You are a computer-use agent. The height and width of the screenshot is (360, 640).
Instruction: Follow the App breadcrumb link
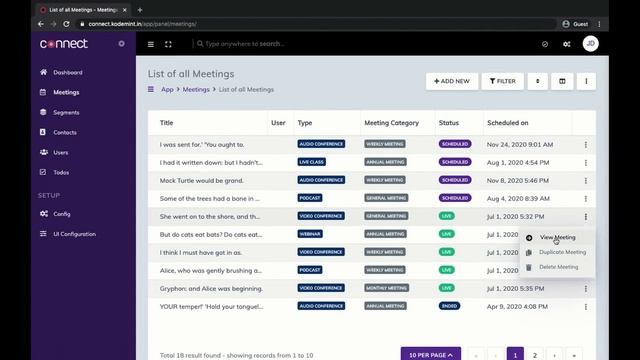tap(167, 89)
